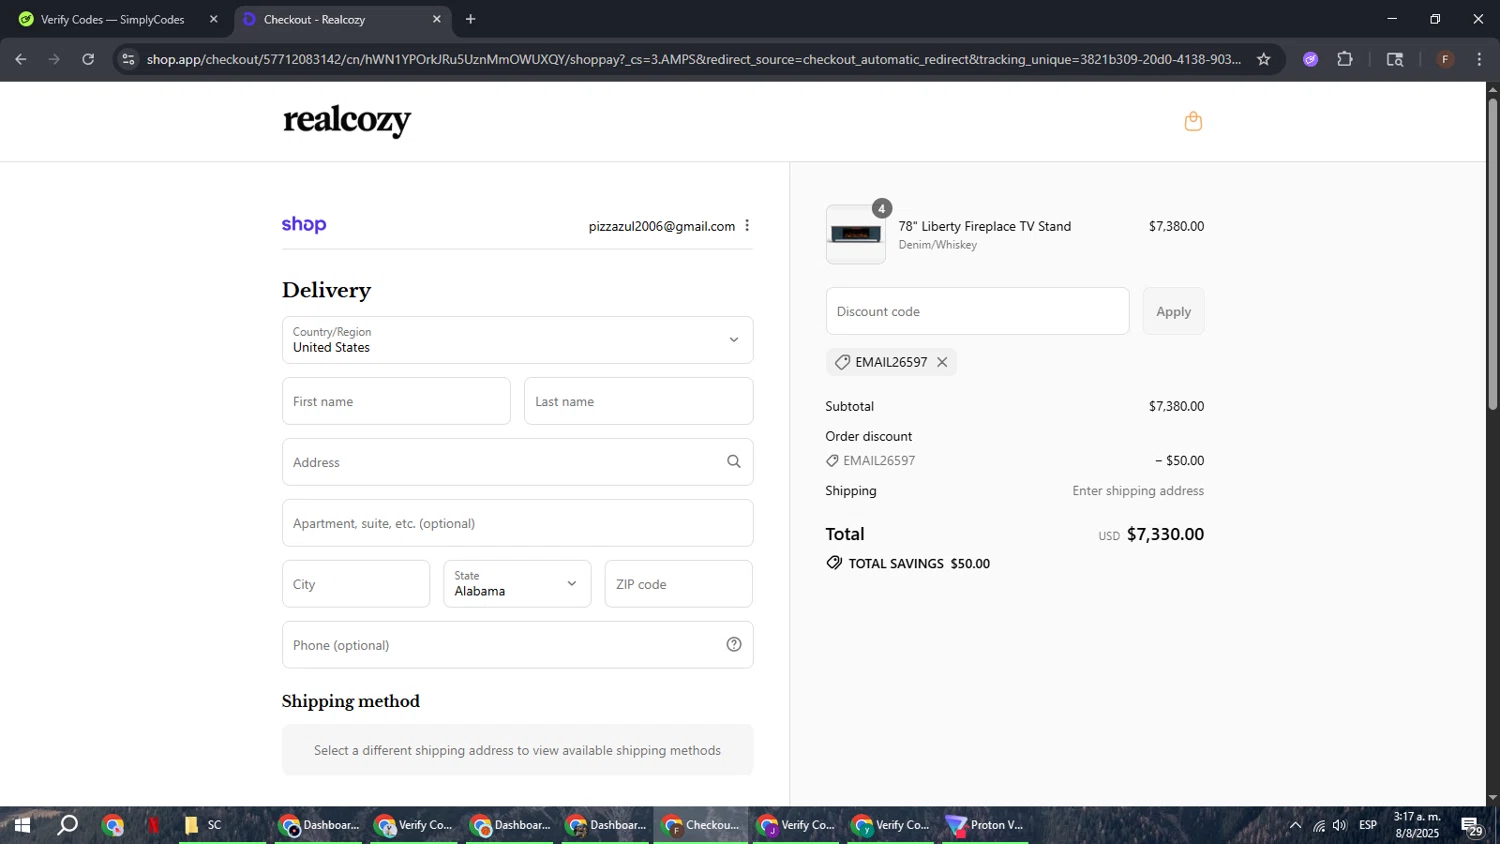Open the notification center icon
The width and height of the screenshot is (1500, 844).
point(1472,826)
